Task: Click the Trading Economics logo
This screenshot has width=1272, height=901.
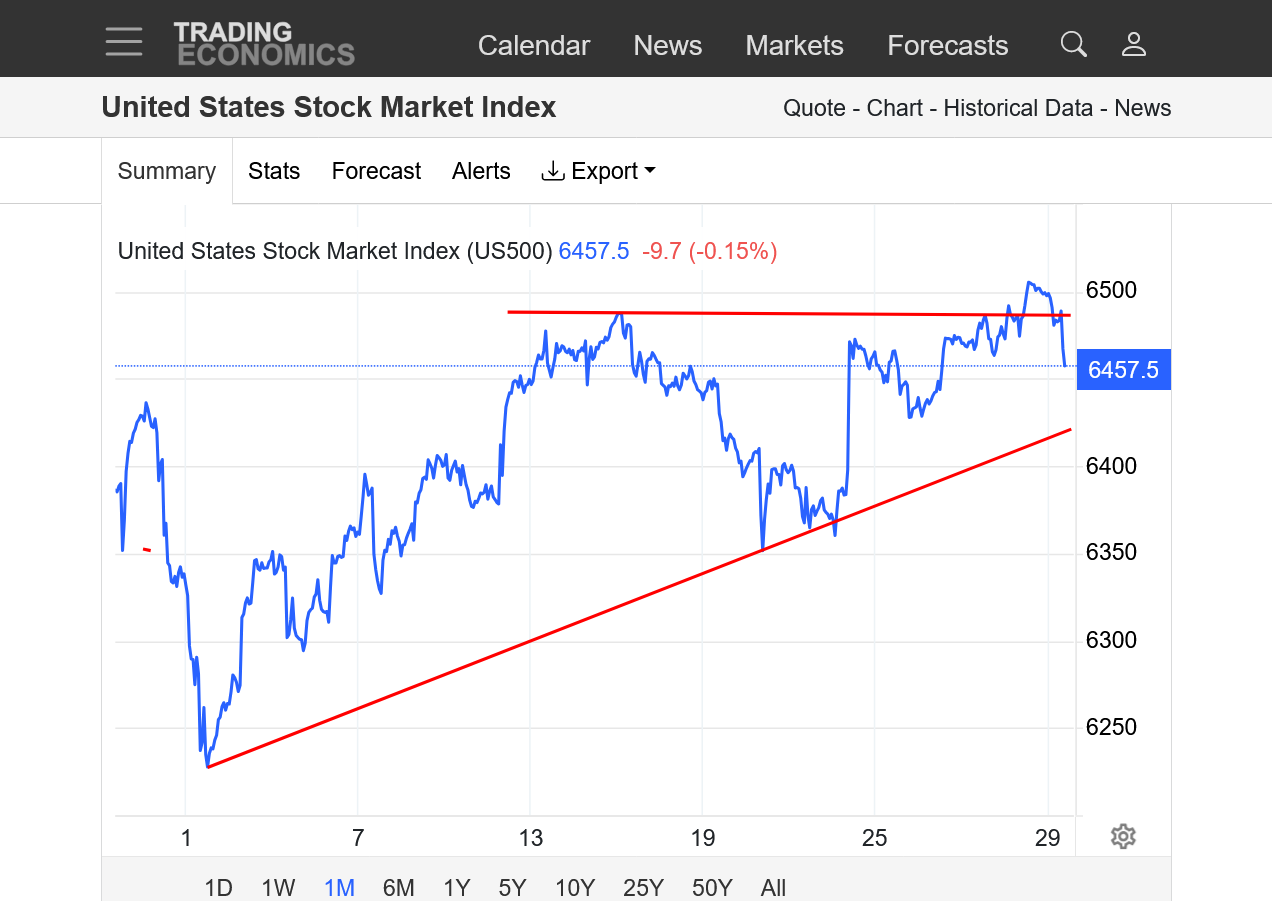Action: coord(264,44)
